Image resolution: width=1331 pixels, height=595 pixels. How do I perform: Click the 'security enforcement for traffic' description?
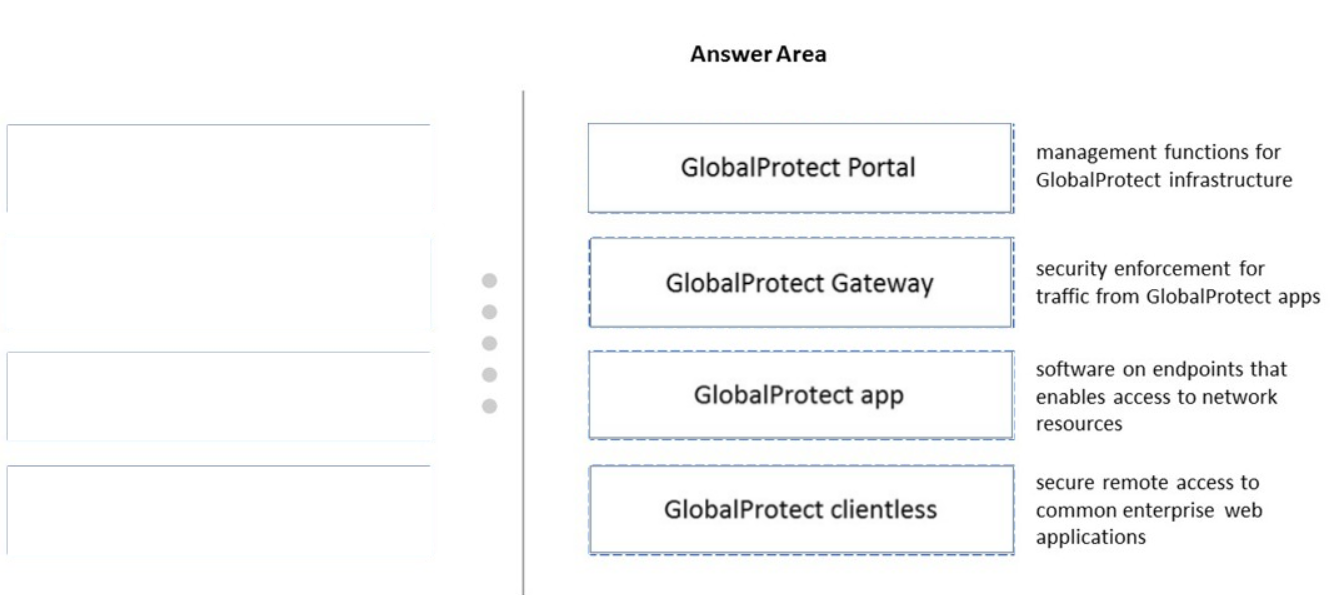[1178, 283]
